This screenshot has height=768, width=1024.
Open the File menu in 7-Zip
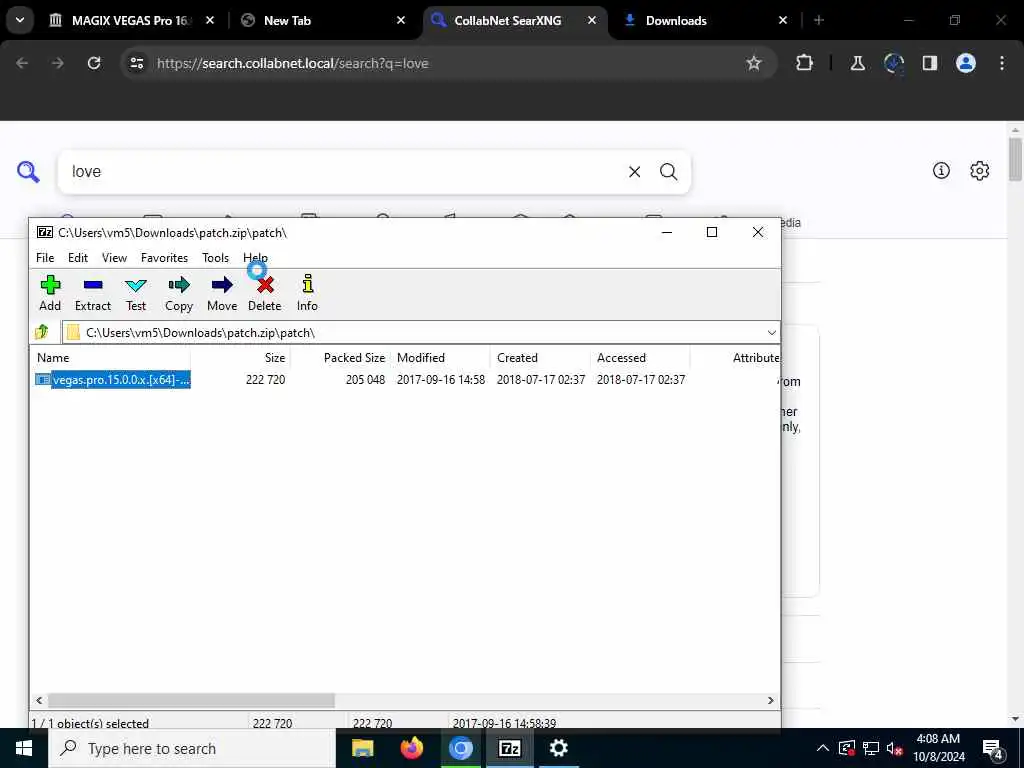coord(45,258)
